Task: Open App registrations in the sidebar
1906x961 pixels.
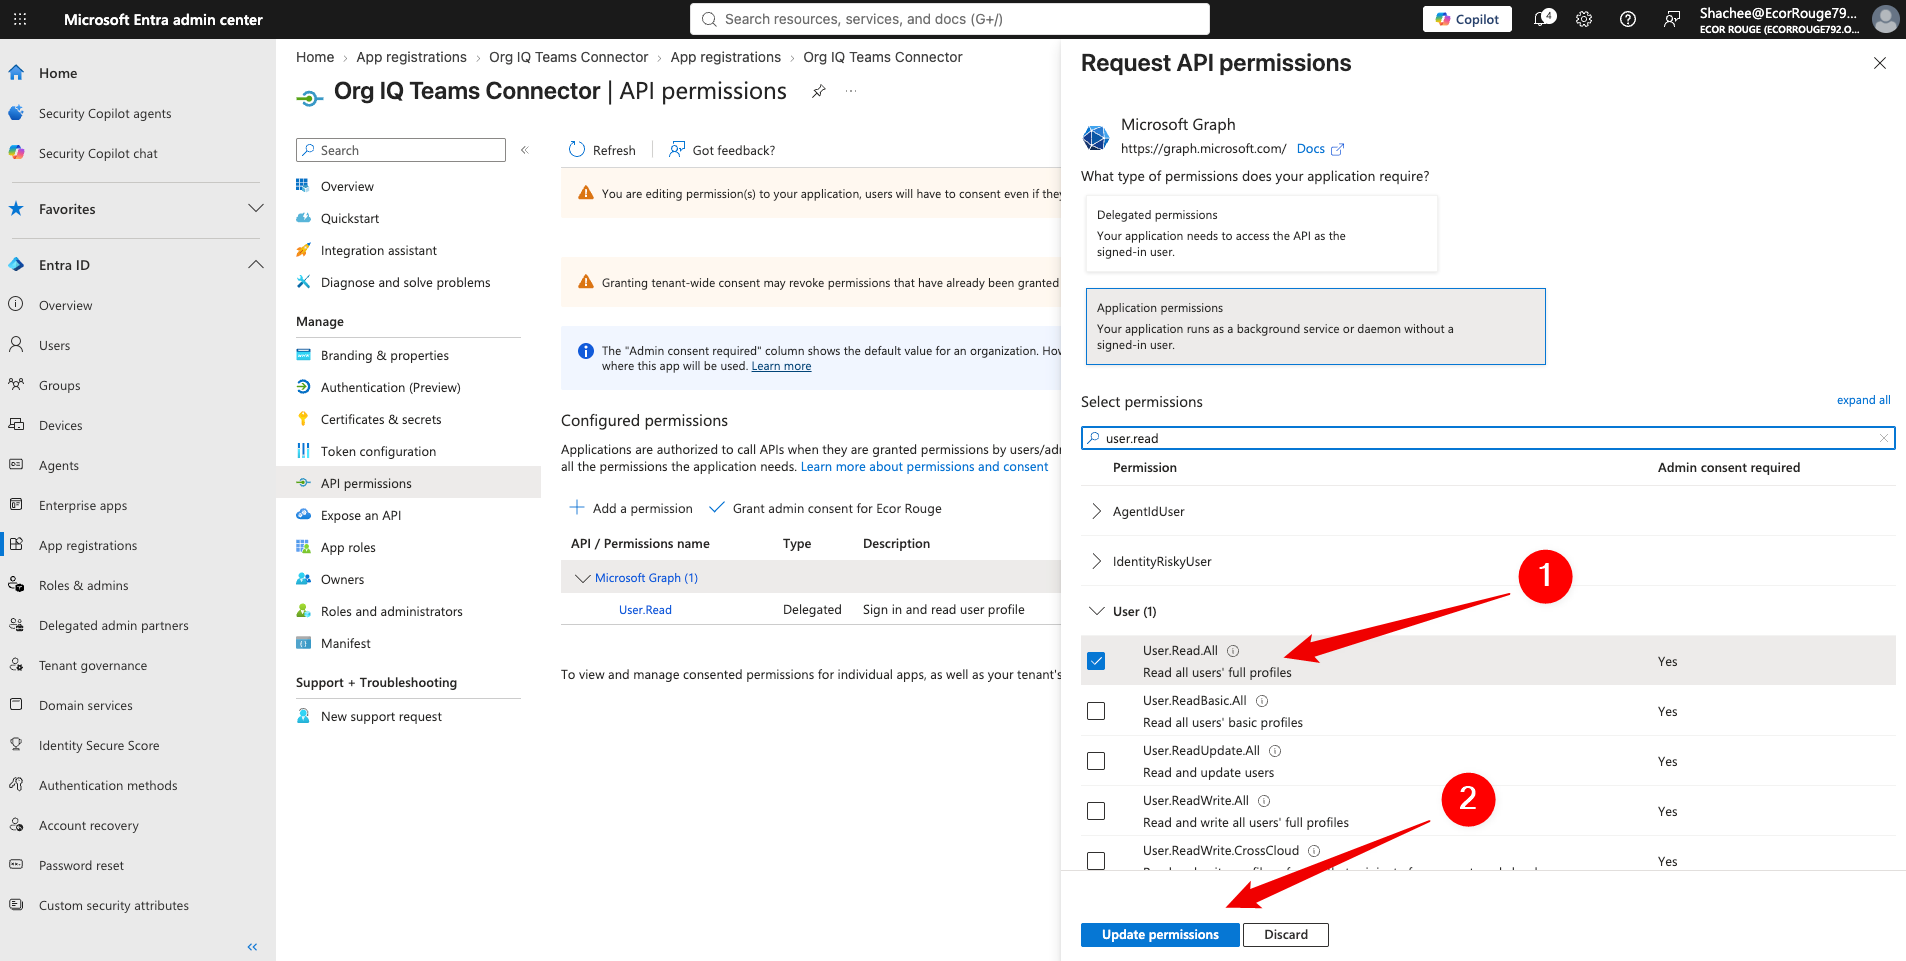Action: 88,545
